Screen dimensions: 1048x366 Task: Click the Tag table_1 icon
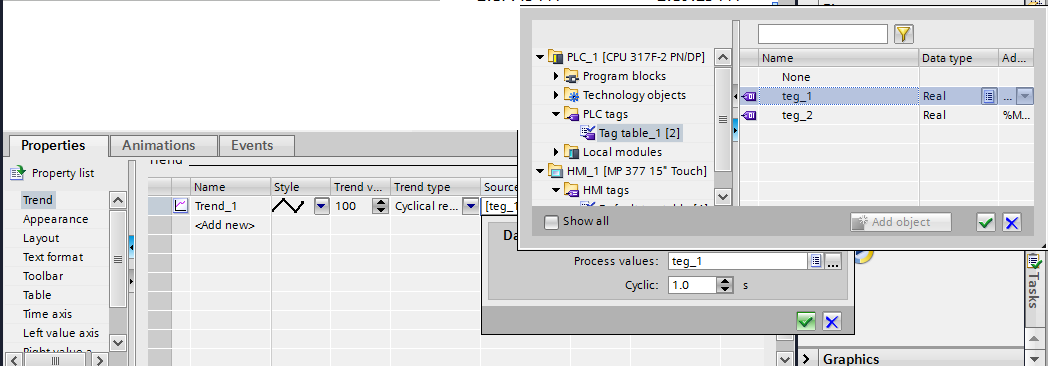587,133
